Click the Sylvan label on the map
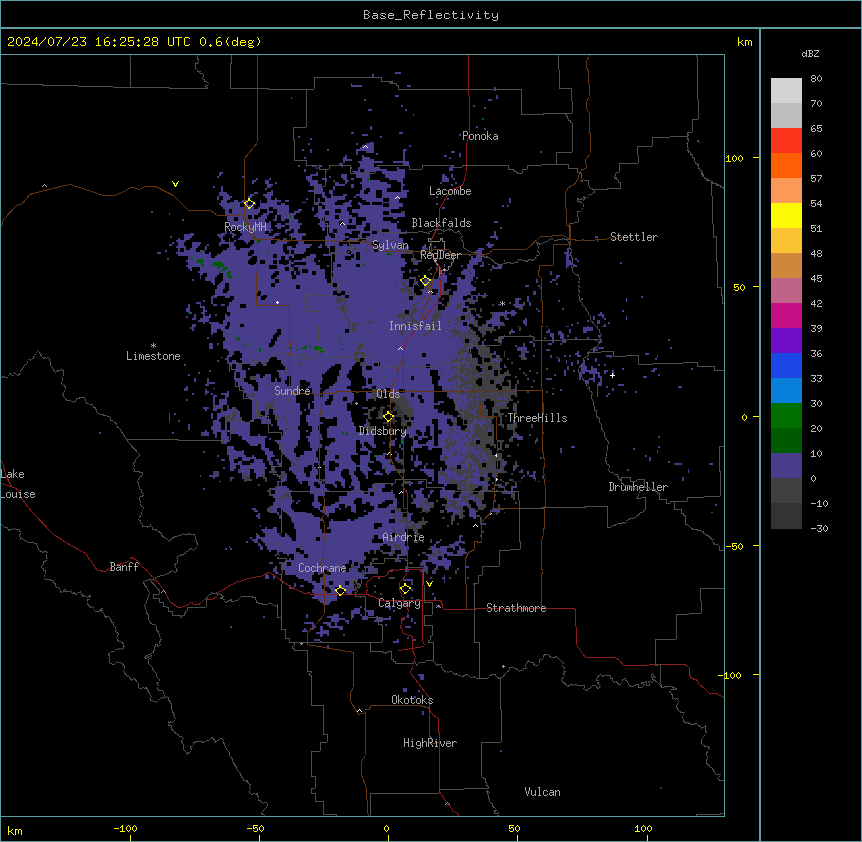Image resolution: width=862 pixels, height=842 pixels. [390, 245]
